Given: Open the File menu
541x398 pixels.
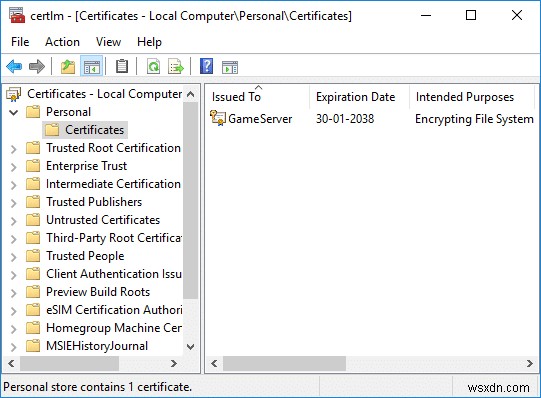Looking at the screenshot, I should [x=20, y=42].
